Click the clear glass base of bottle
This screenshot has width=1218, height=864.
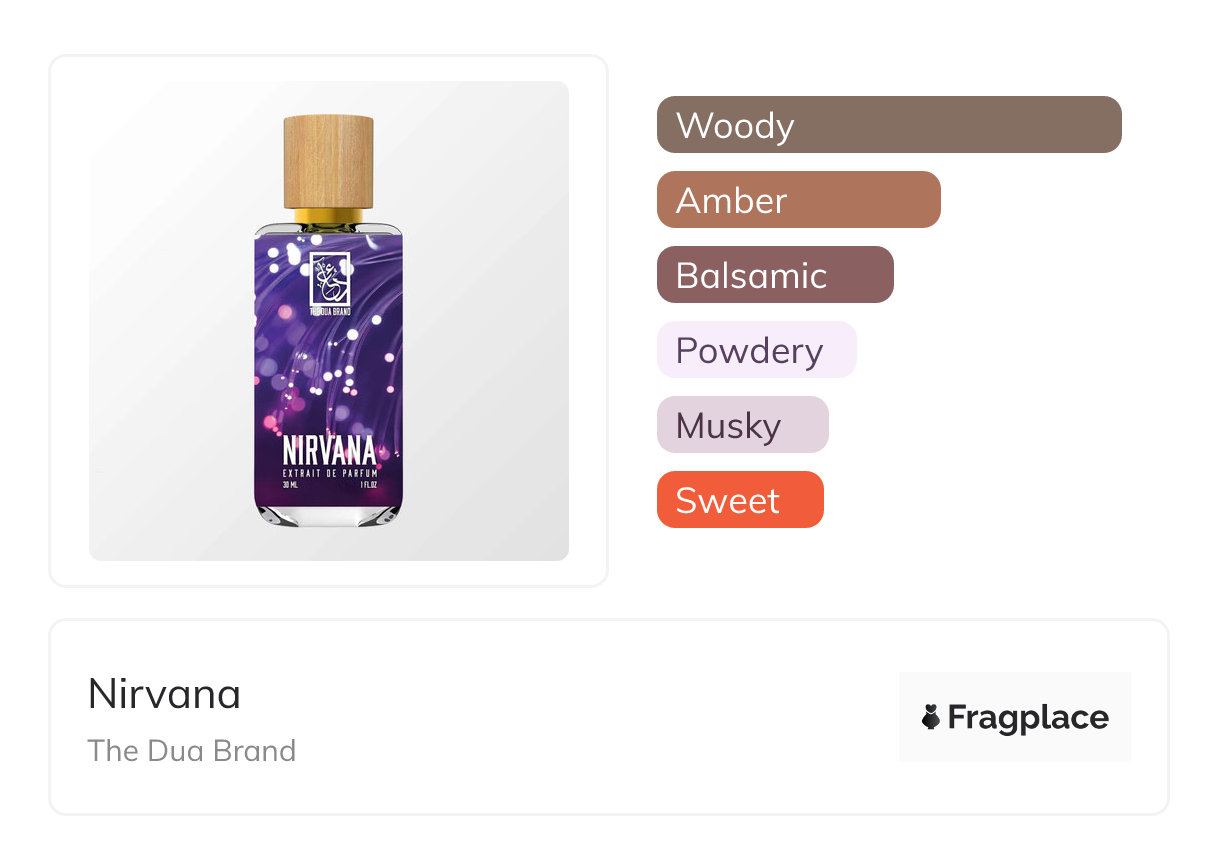tap(328, 513)
